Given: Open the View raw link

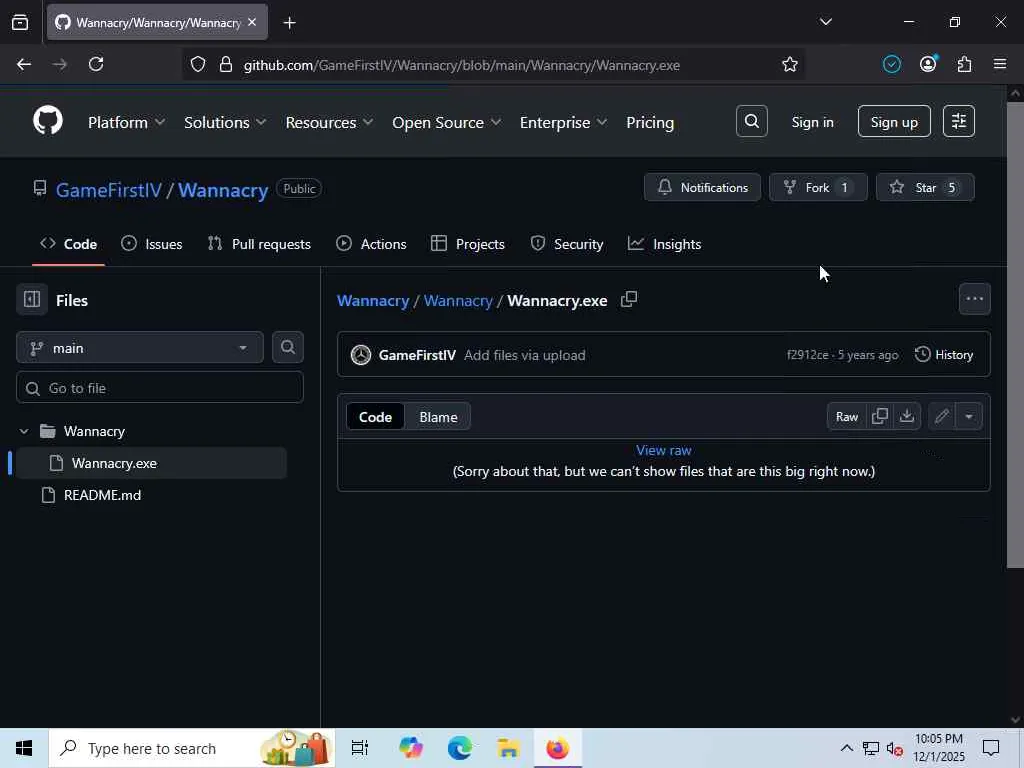Looking at the screenshot, I should pyautogui.click(x=664, y=450).
